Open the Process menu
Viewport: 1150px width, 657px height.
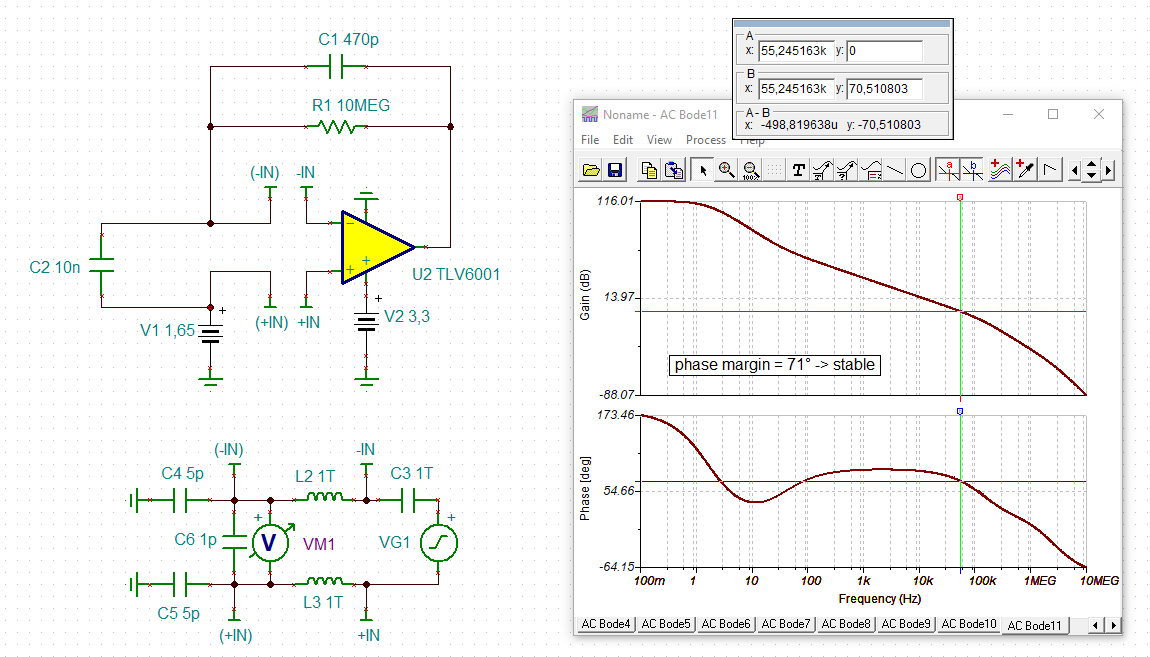[x=706, y=139]
